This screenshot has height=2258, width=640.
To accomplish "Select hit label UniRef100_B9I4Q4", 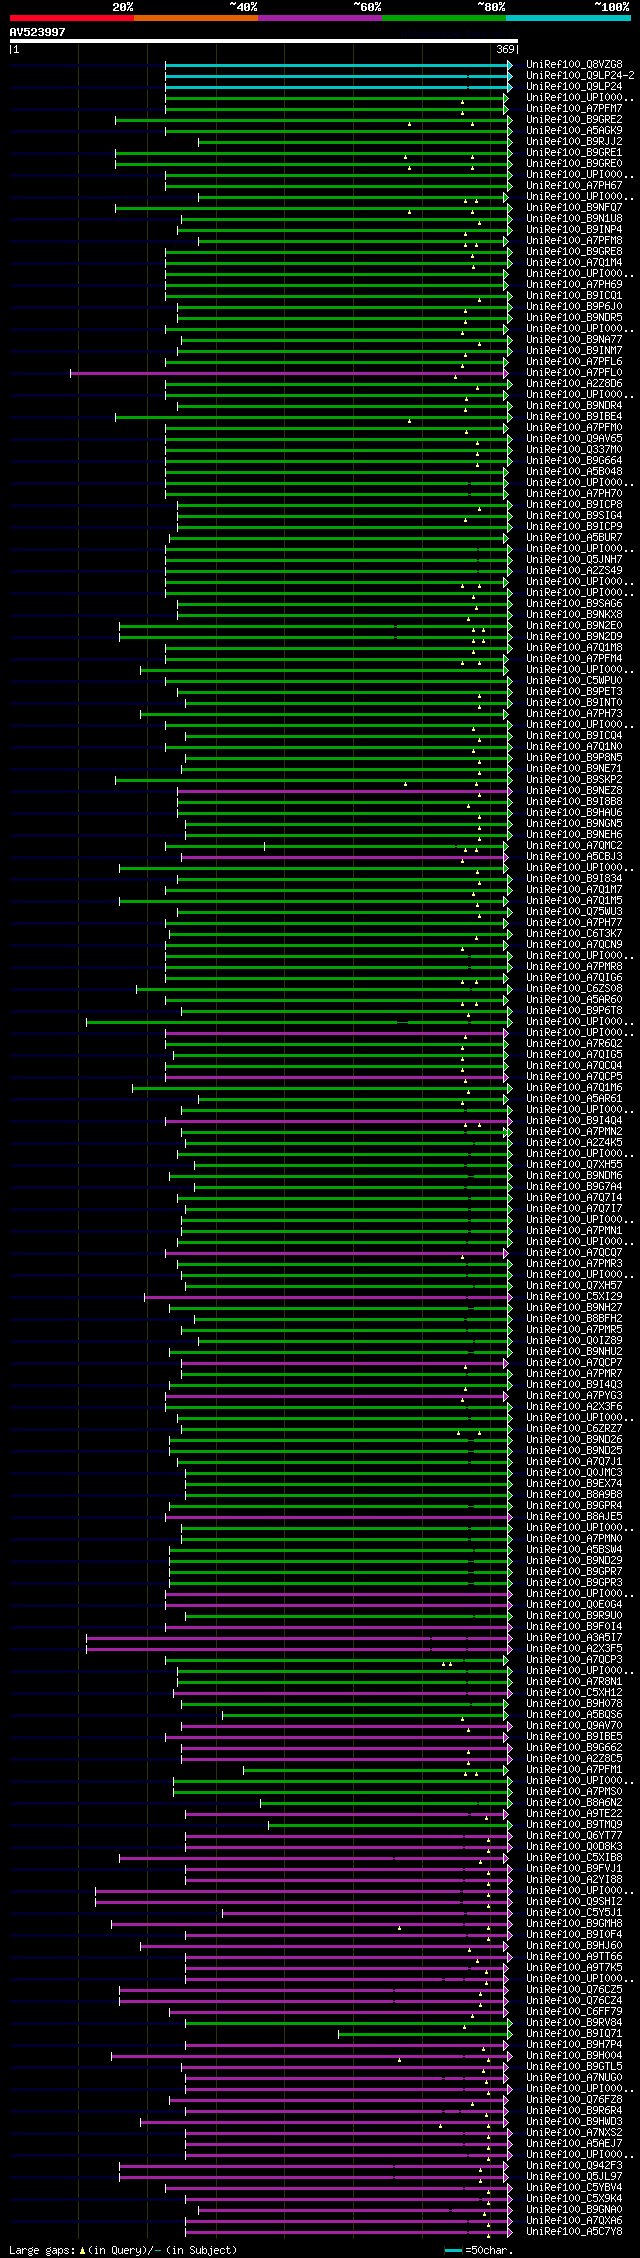I will click(574, 1121).
